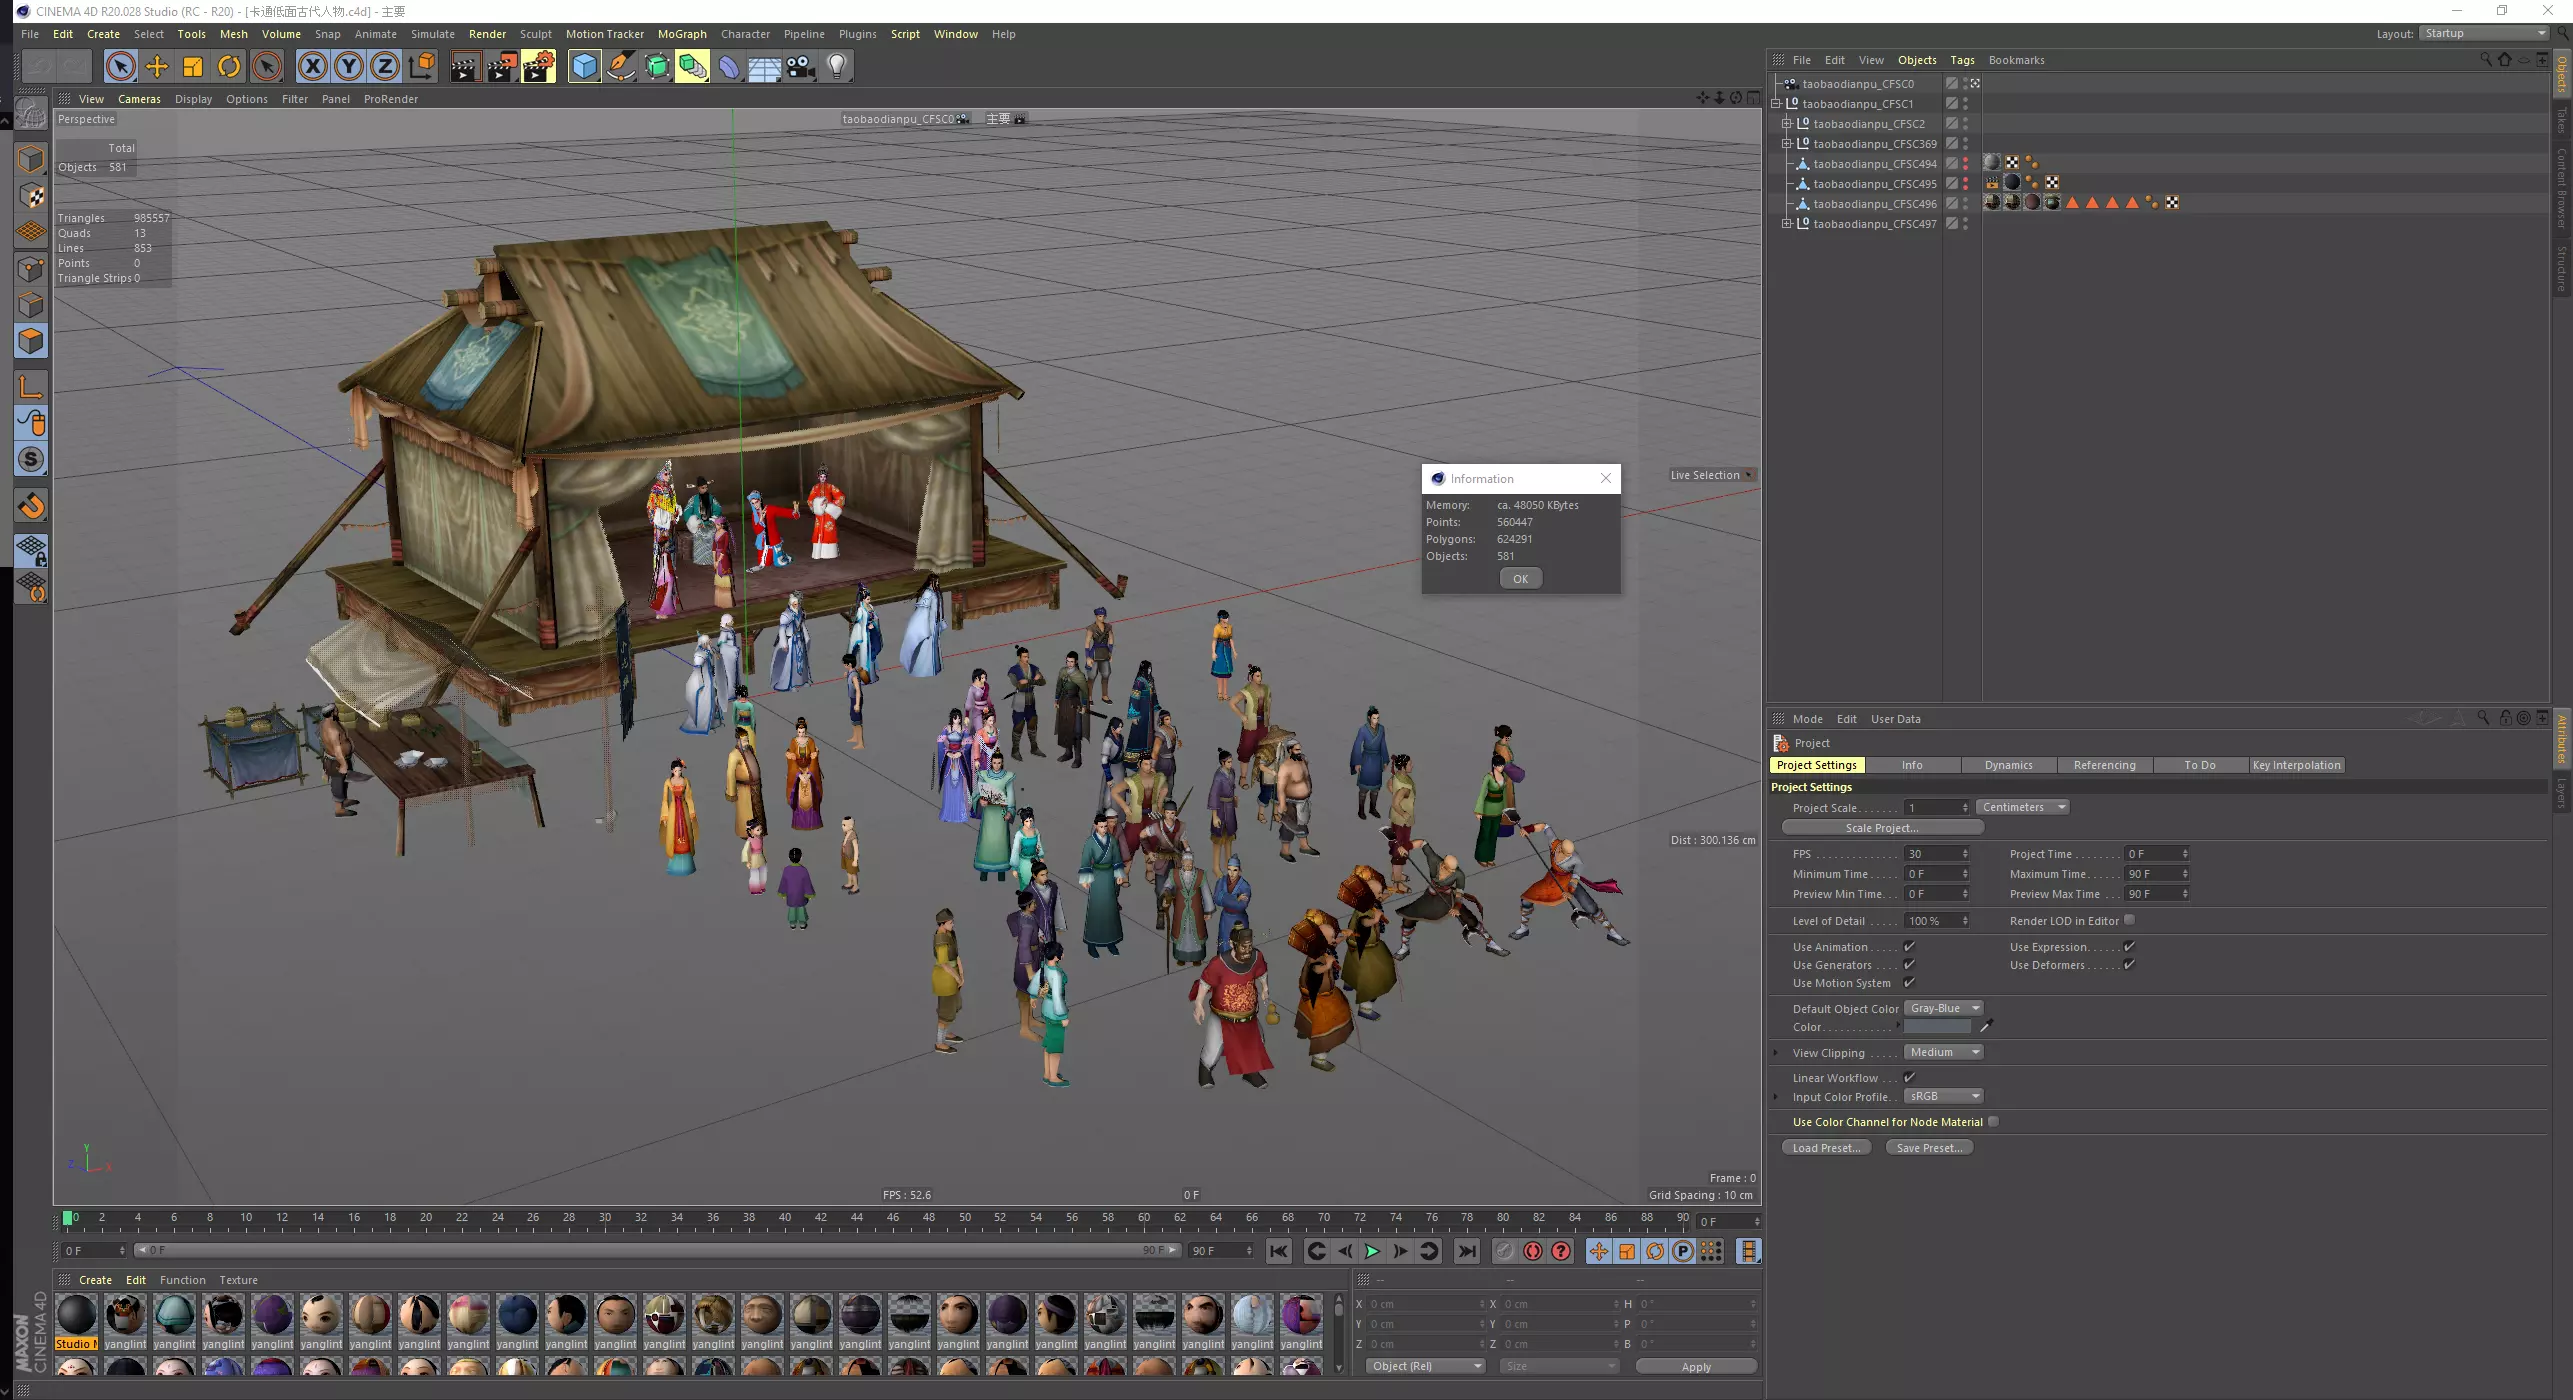Open the MoGraph menu
Image resolution: width=2573 pixels, height=1400 pixels.
coord(681,34)
